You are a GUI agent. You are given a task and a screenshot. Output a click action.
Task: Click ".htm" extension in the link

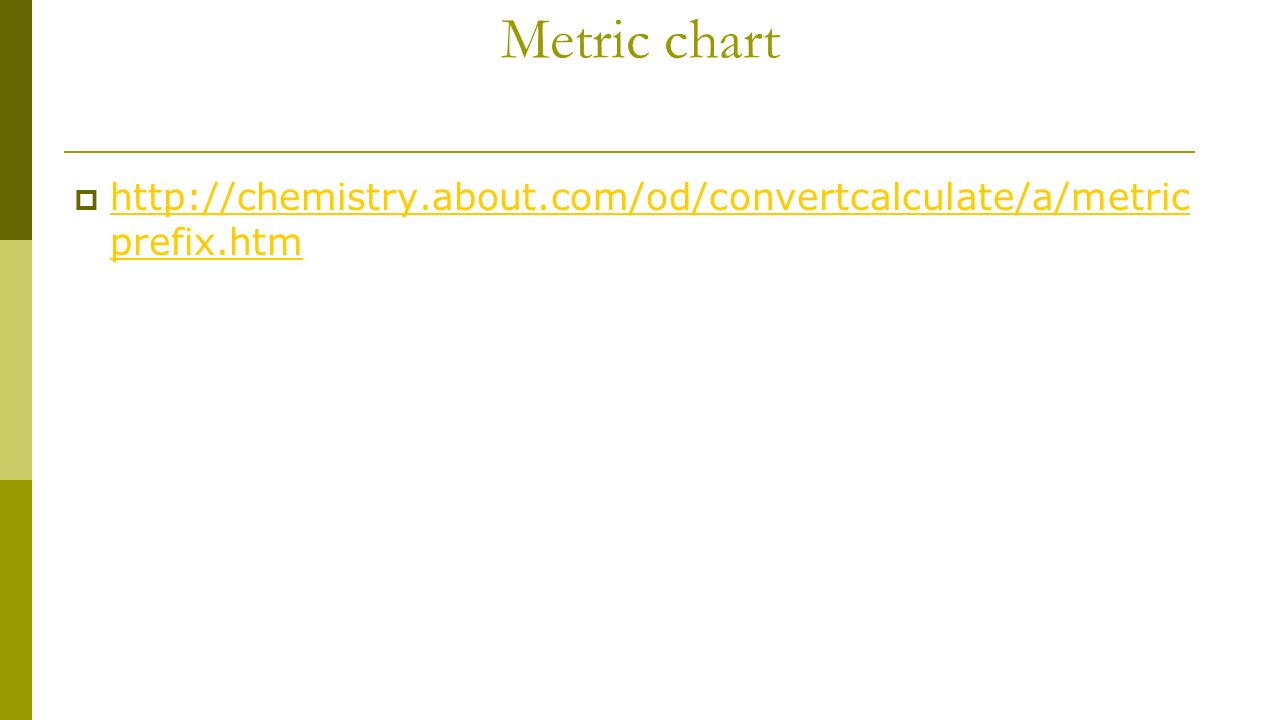[264, 242]
